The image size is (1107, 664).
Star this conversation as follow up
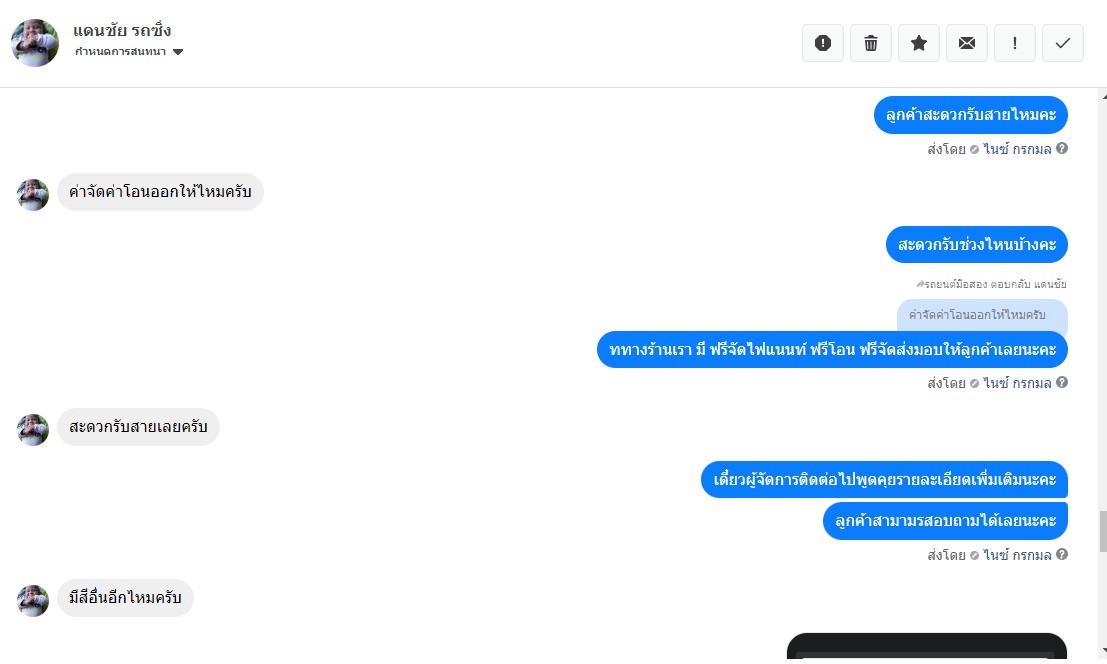918,43
